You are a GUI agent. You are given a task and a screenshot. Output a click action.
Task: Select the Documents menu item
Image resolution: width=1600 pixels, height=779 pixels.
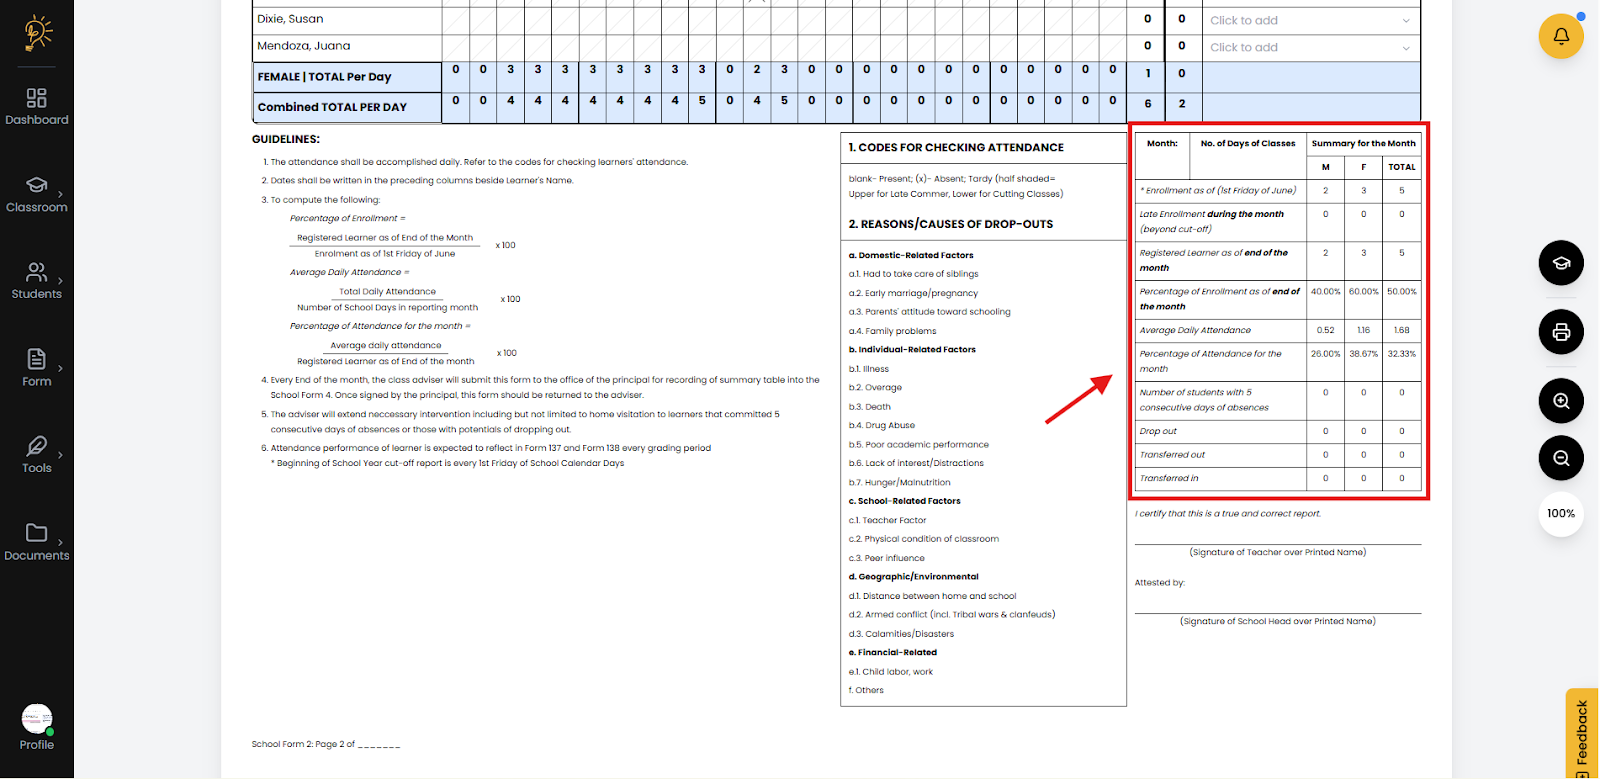click(37, 542)
